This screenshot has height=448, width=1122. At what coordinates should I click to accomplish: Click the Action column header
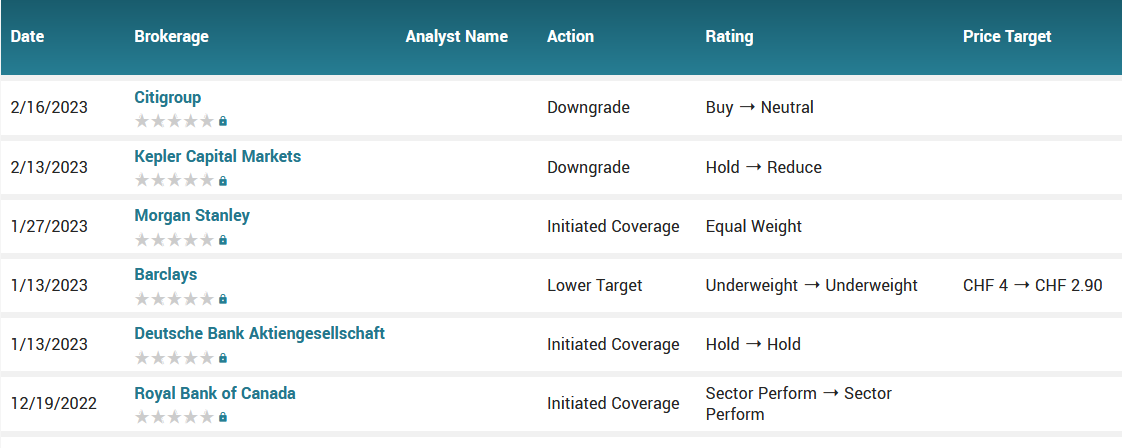[x=570, y=36]
